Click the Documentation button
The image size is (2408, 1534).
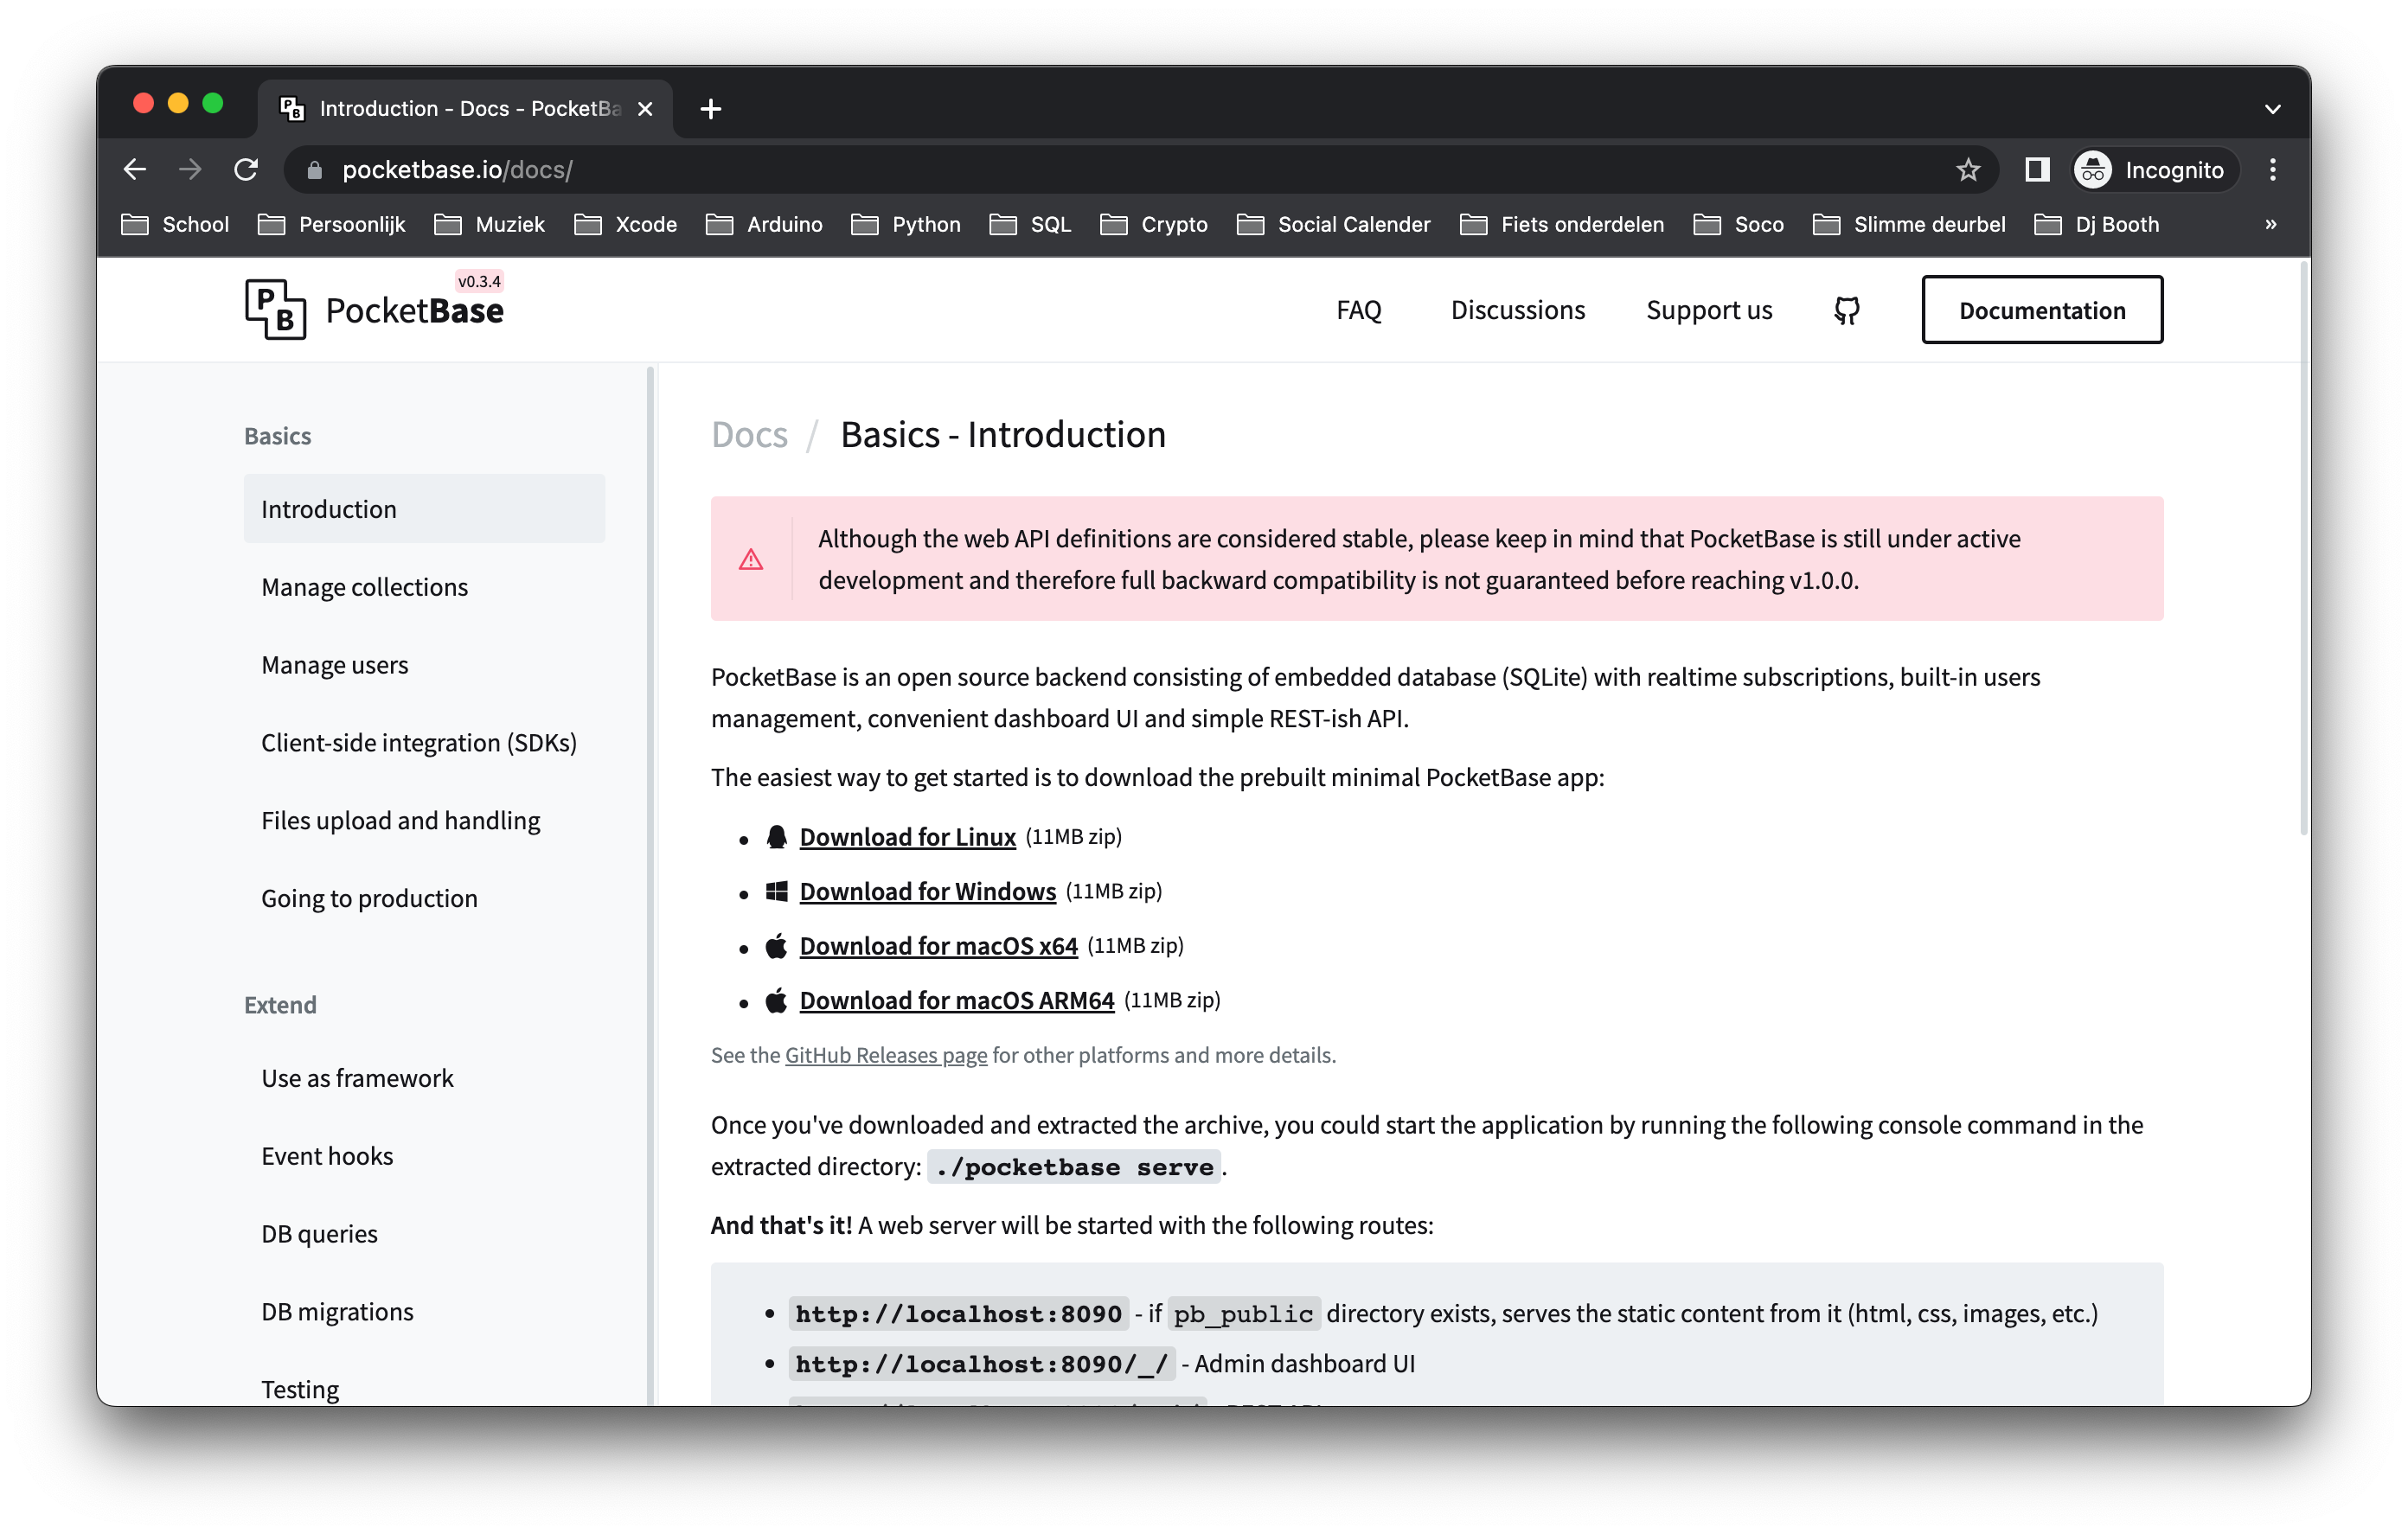[x=2041, y=310]
